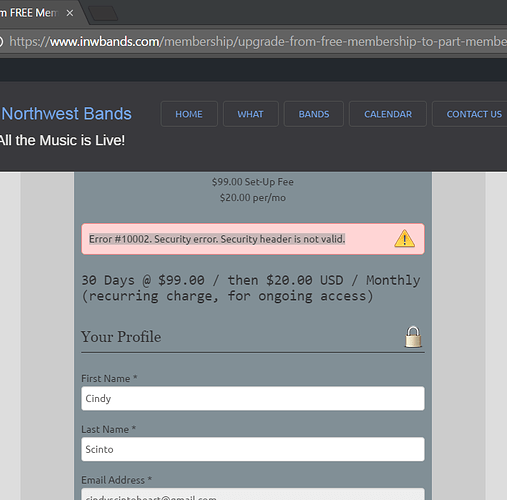Image resolution: width=507 pixels, height=500 pixels.
Task: Click the 30 Days recurring charge description
Action: 251,288
